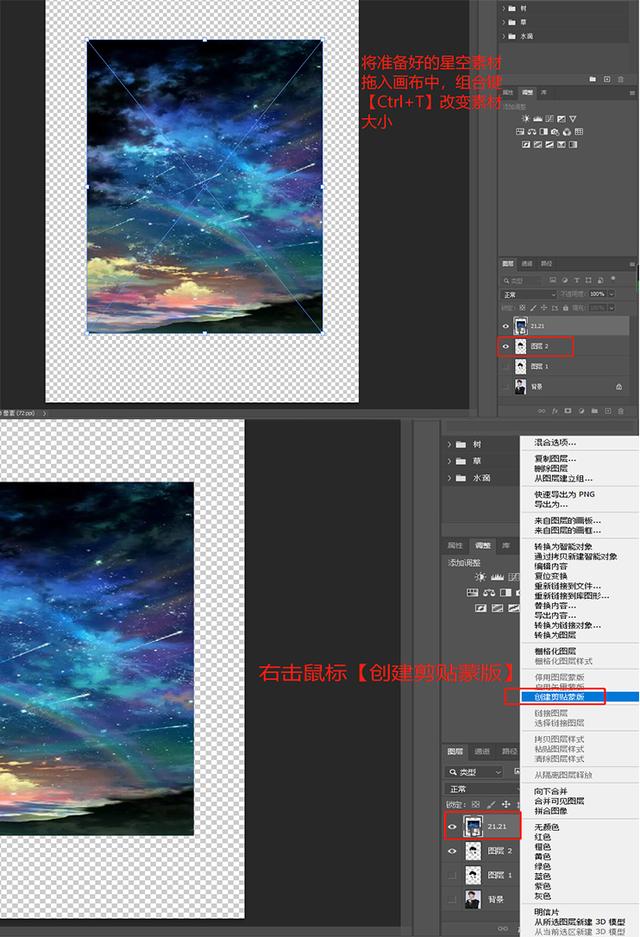640x937 pixels.
Task: Open 库 tab in upper screenshot
Action: (x=543, y=93)
